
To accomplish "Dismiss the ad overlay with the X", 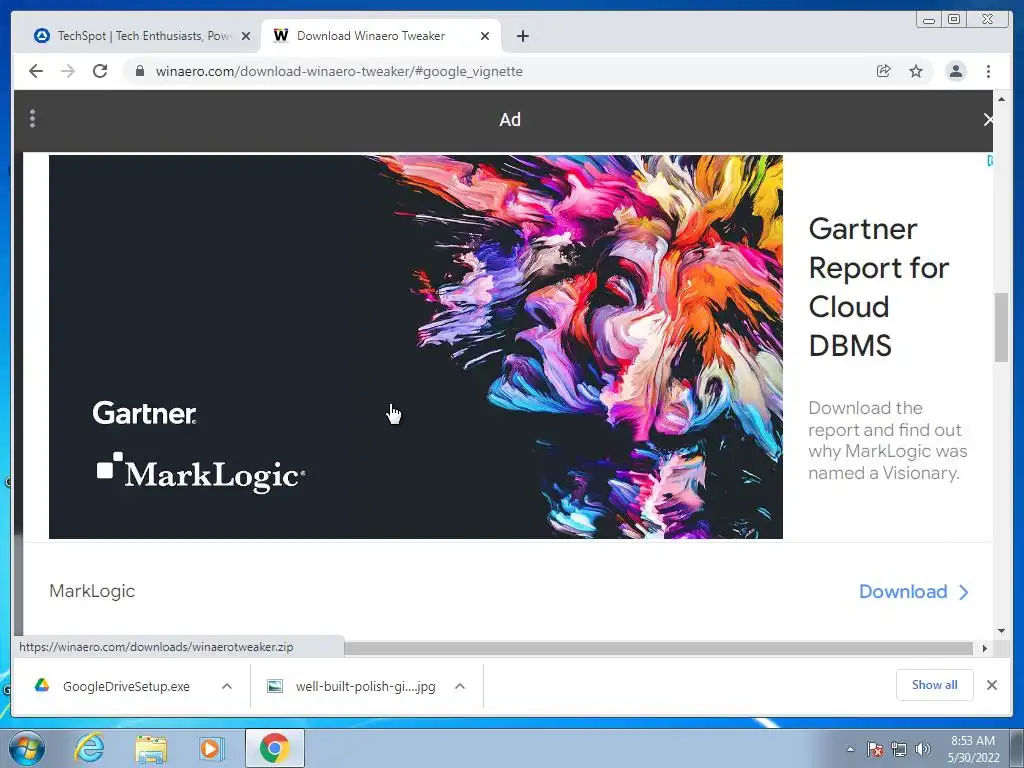I will pyautogui.click(x=988, y=120).
